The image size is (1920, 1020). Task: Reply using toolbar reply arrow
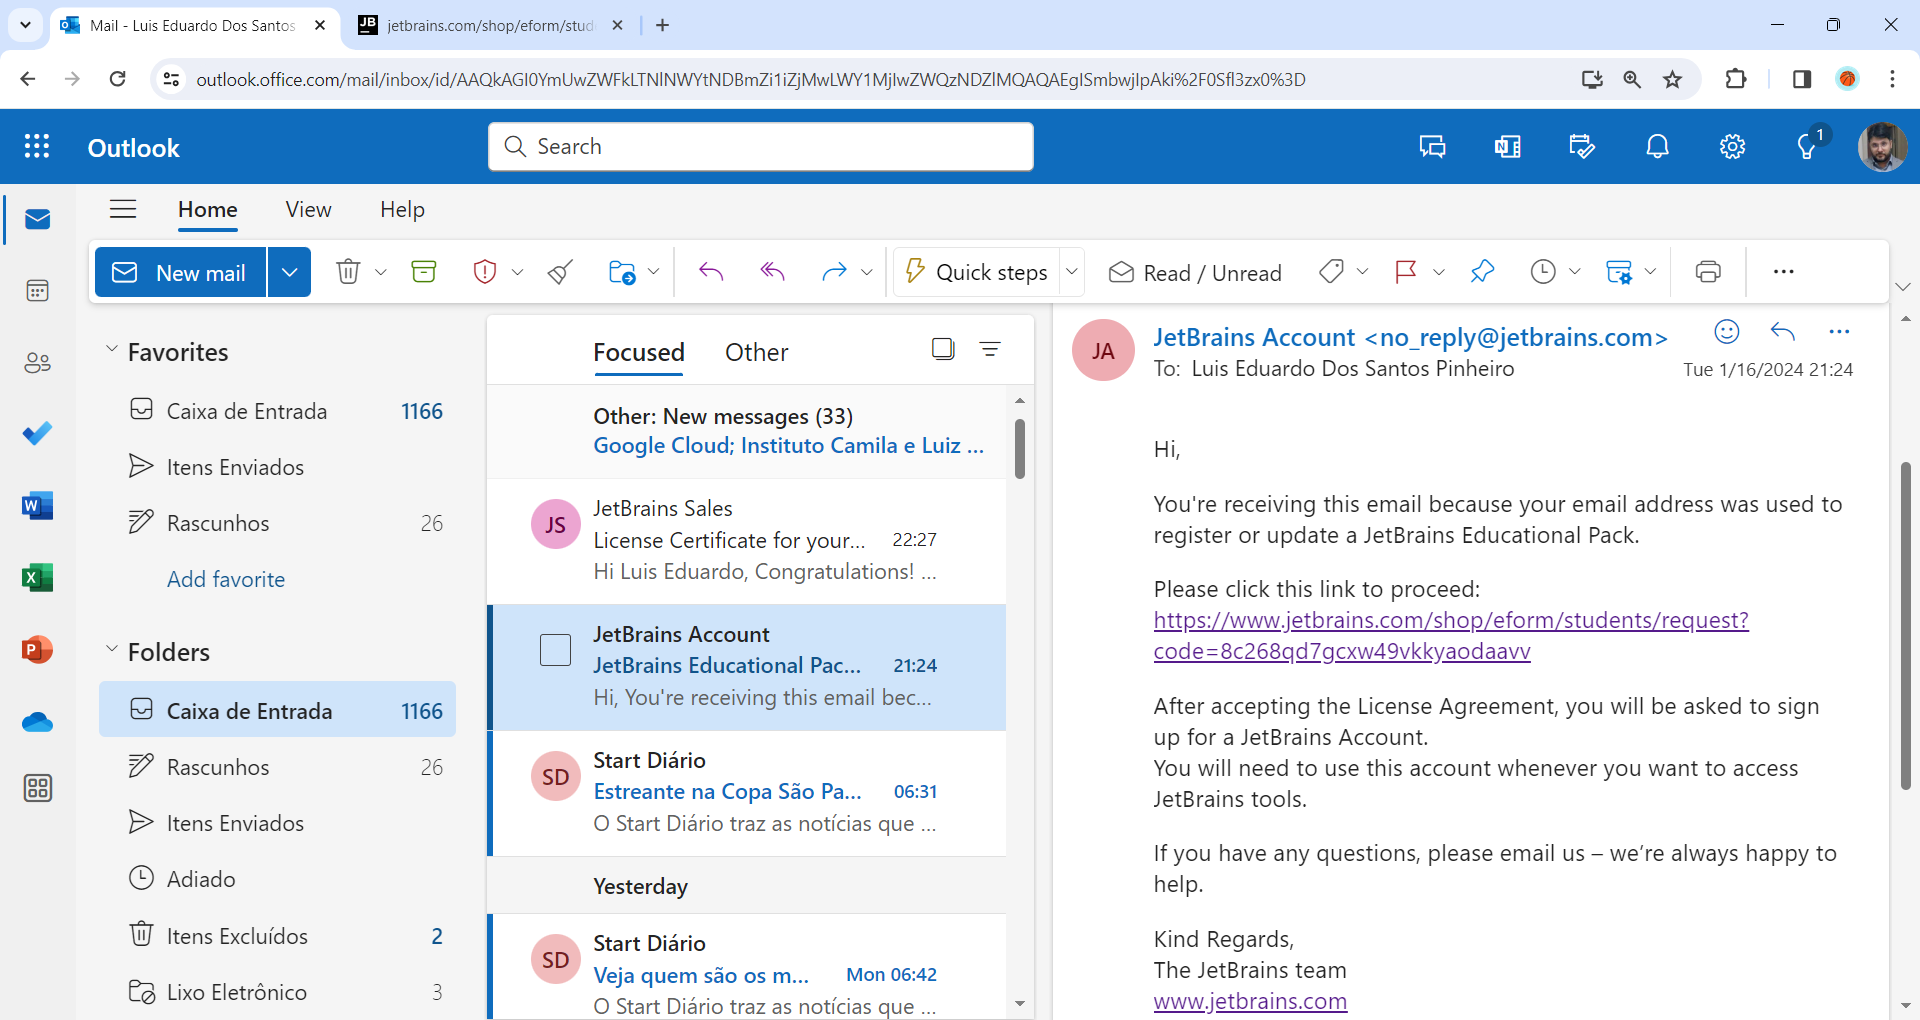point(711,272)
